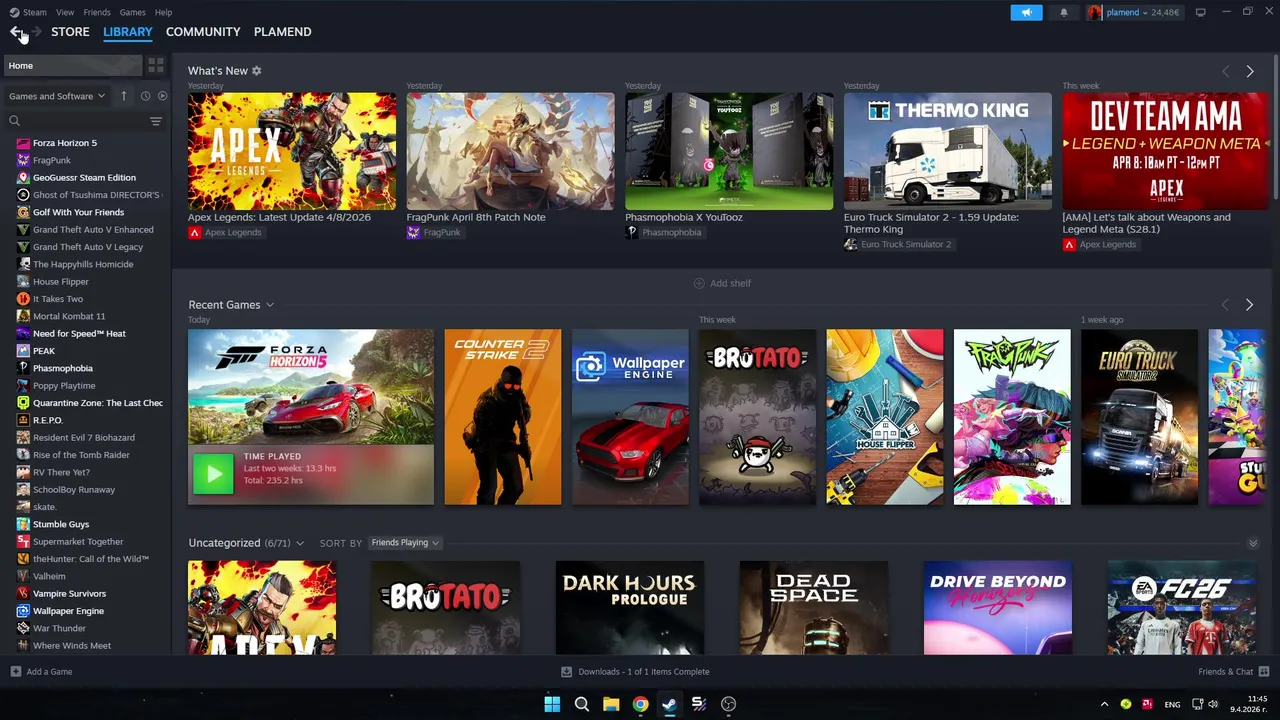The width and height of the screenshot is (1280, 720).
Task: Open the View menu
Action: [65, 12]
